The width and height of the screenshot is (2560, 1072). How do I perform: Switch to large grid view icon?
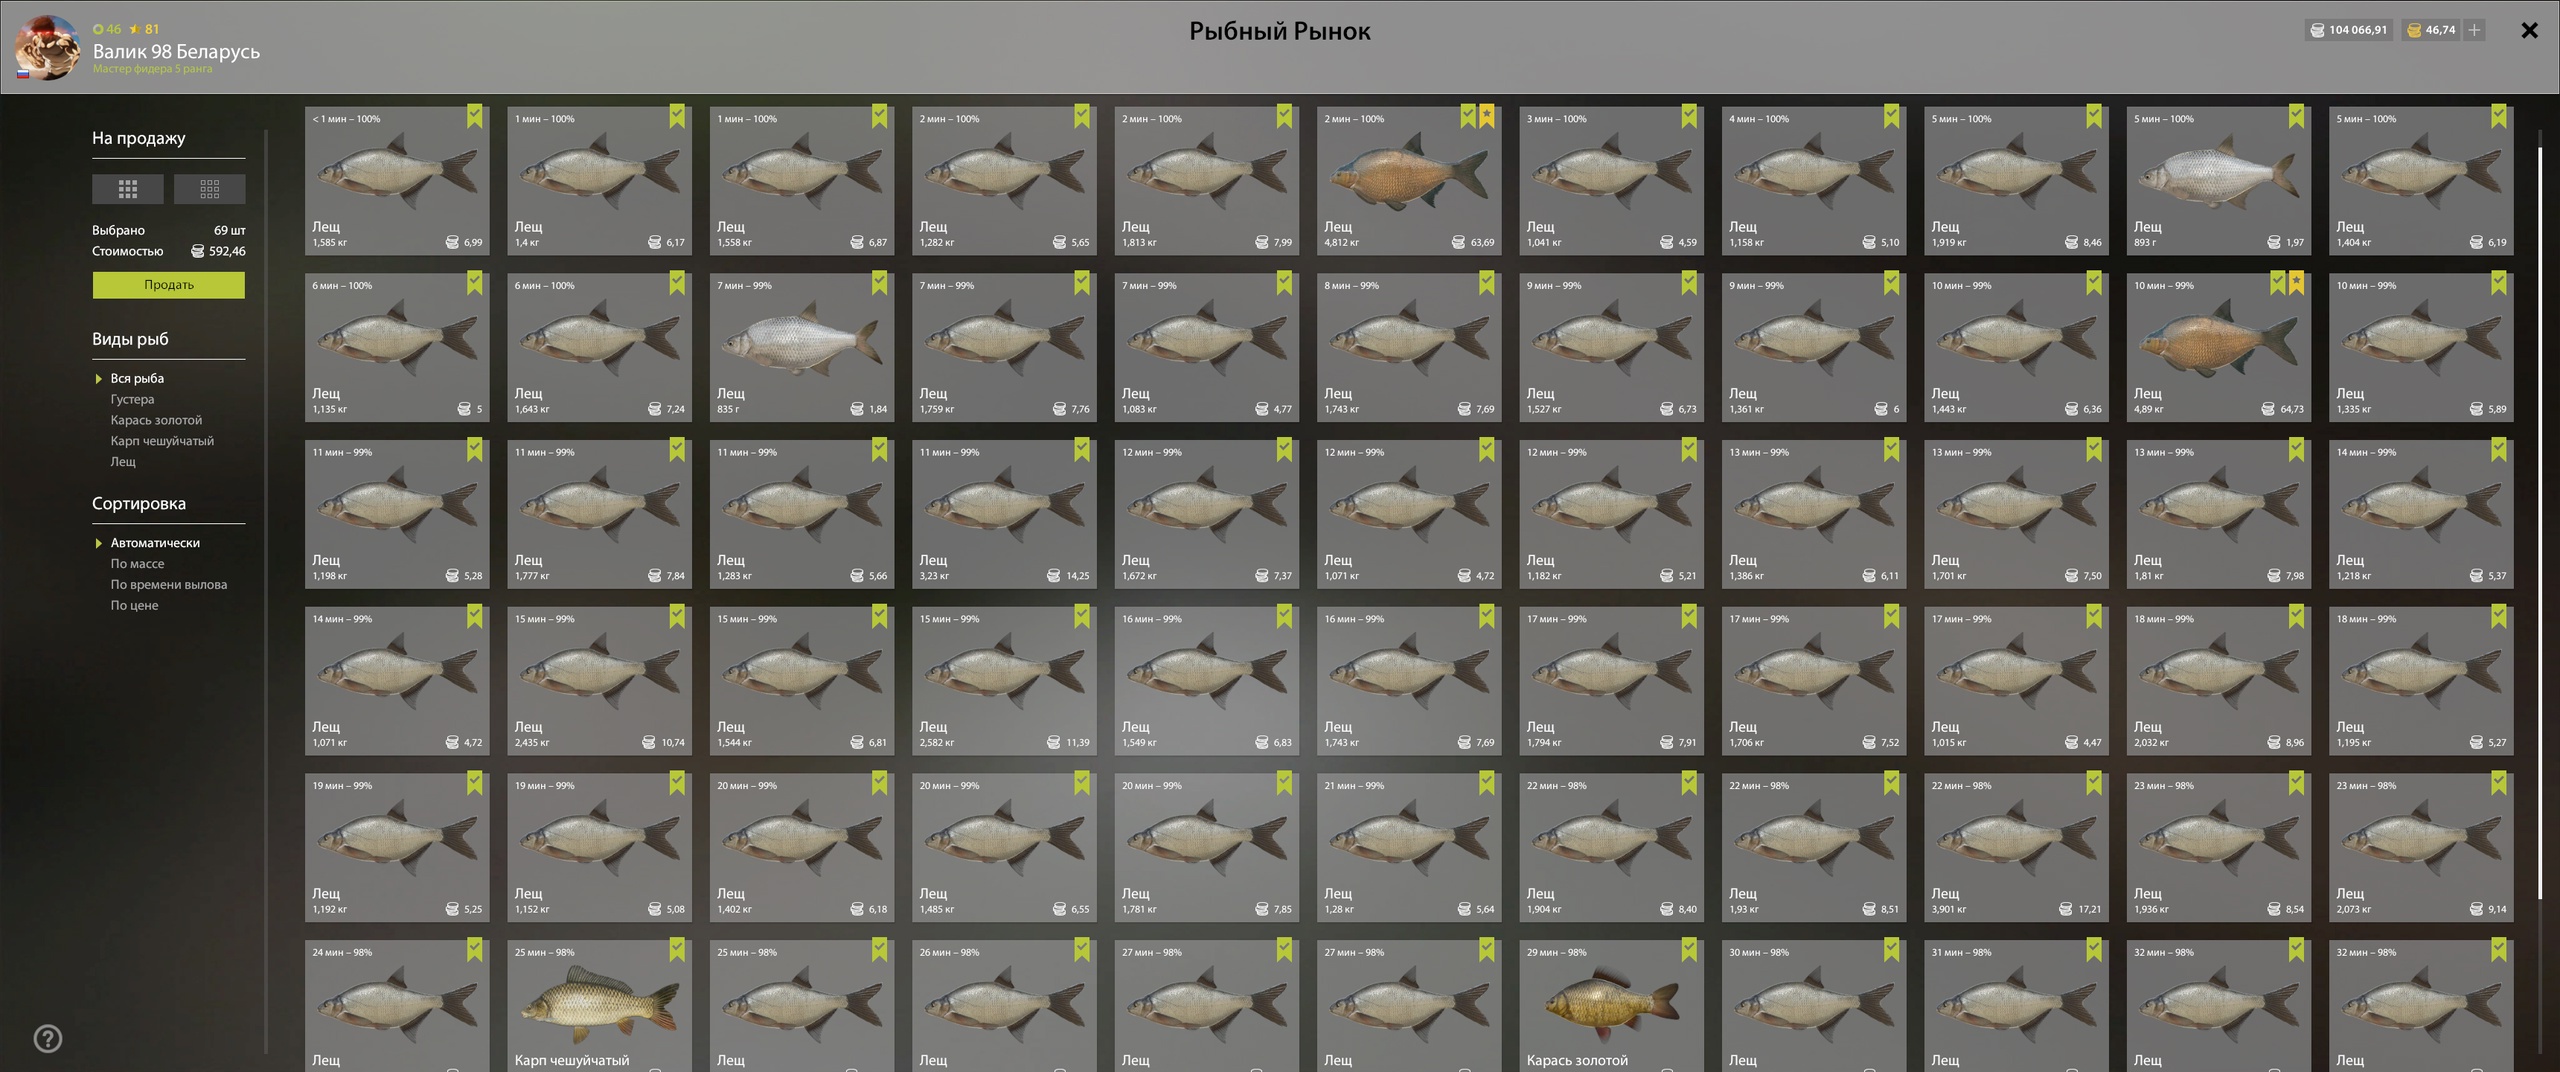[x=128, y=189]
